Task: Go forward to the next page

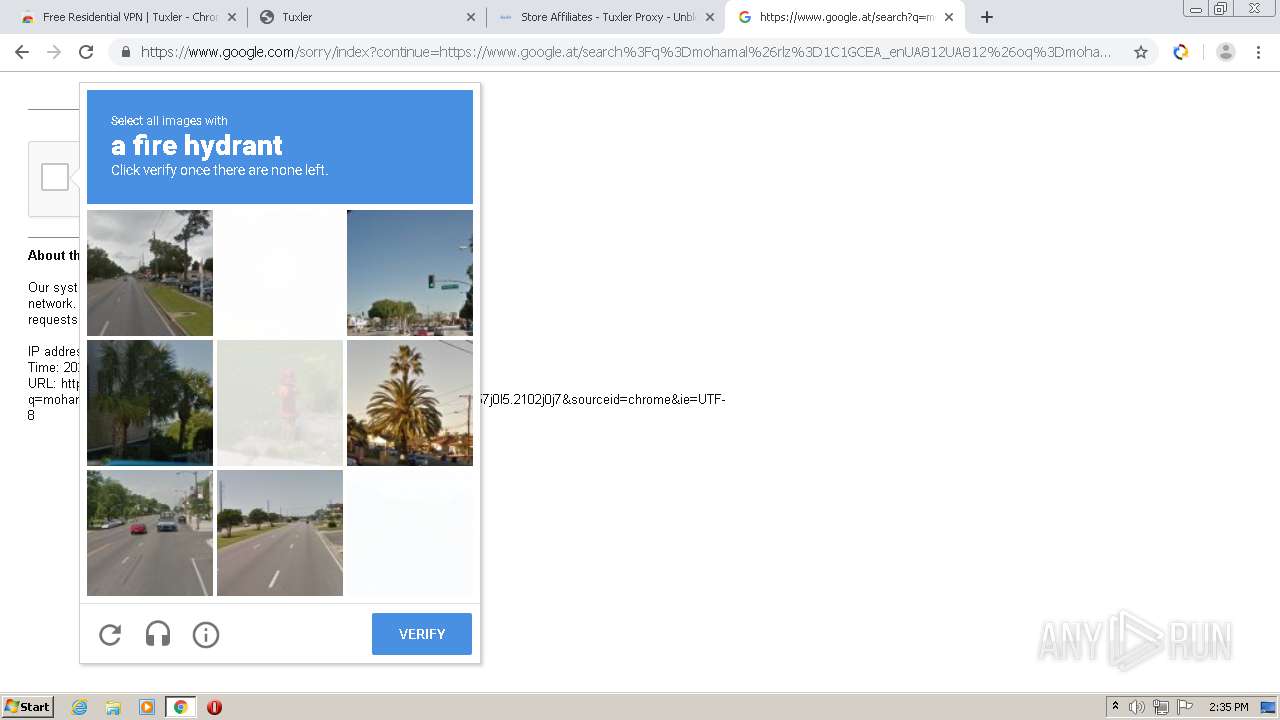Action: click(x=54, y=52)
